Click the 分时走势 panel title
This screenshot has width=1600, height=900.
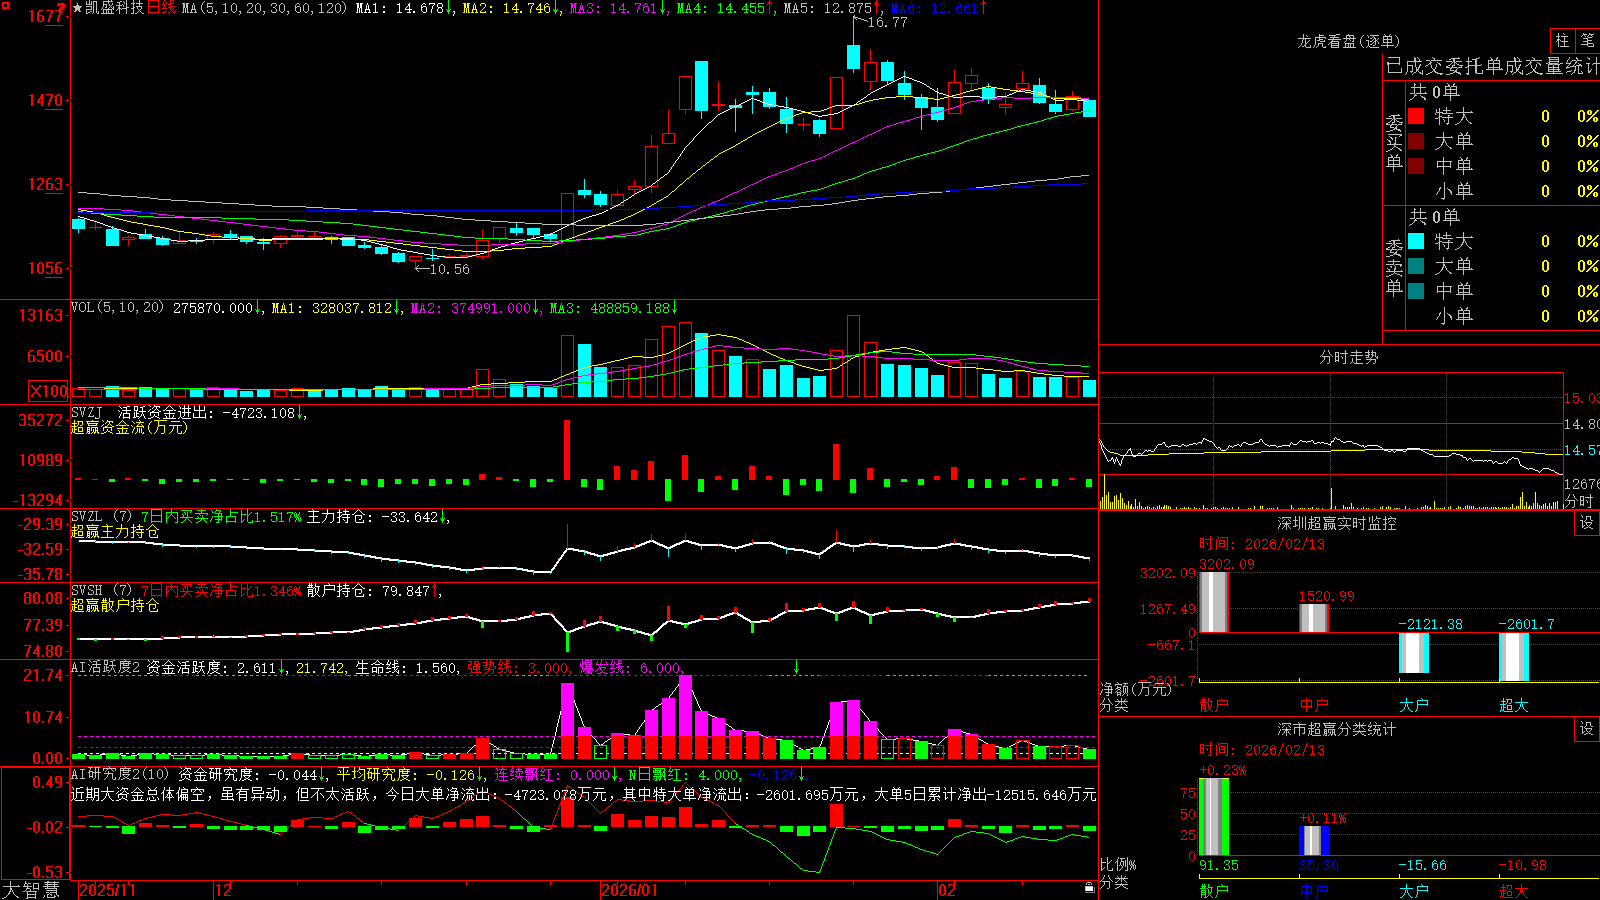click(x=1348, y=357)
